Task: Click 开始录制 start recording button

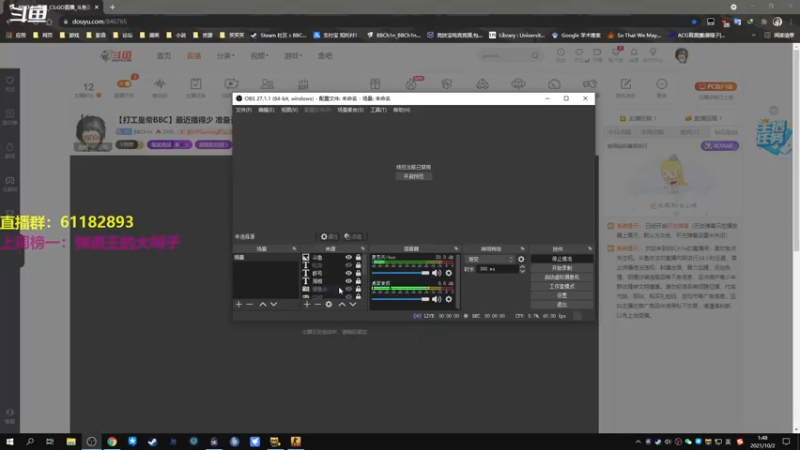Action: [562, 268]
